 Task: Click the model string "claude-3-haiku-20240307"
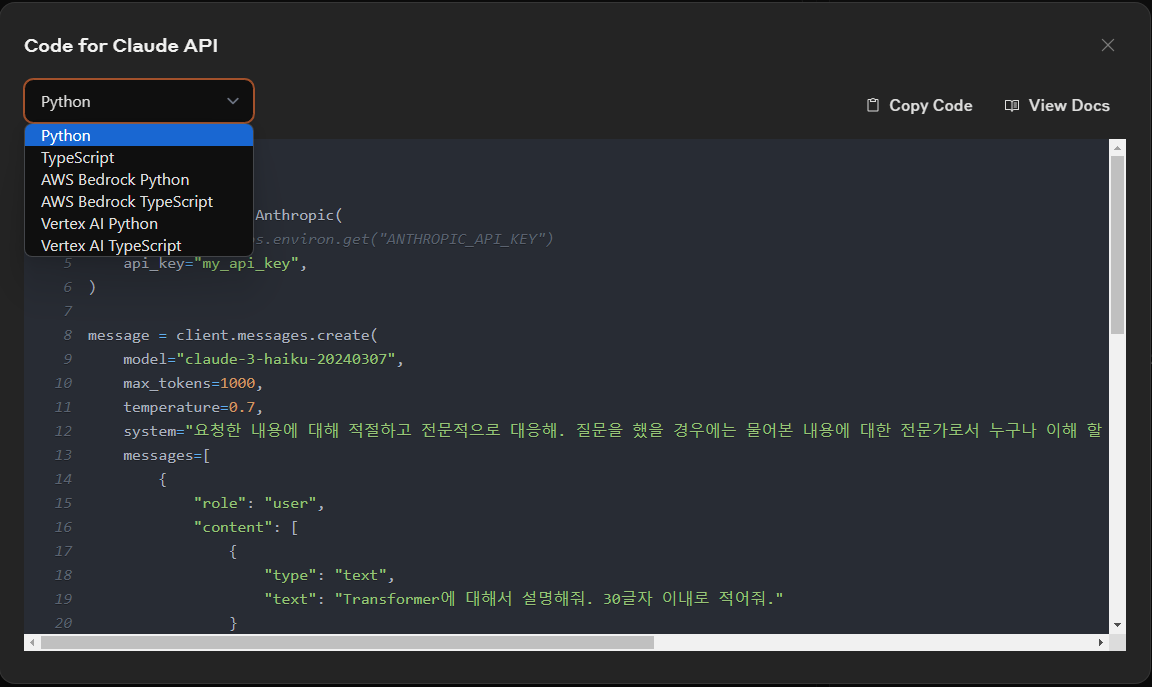tap(286, 359)
